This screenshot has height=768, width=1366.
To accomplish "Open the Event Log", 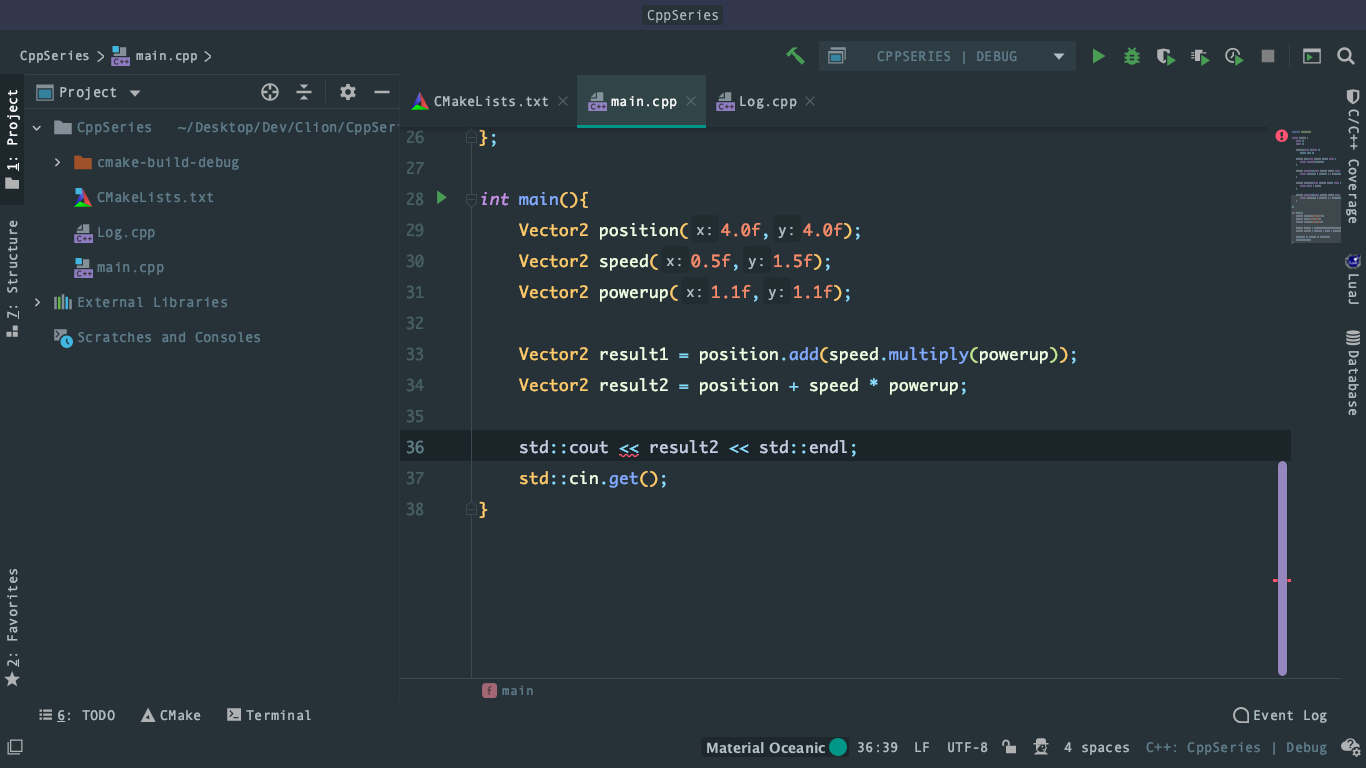I will 1280,715.
